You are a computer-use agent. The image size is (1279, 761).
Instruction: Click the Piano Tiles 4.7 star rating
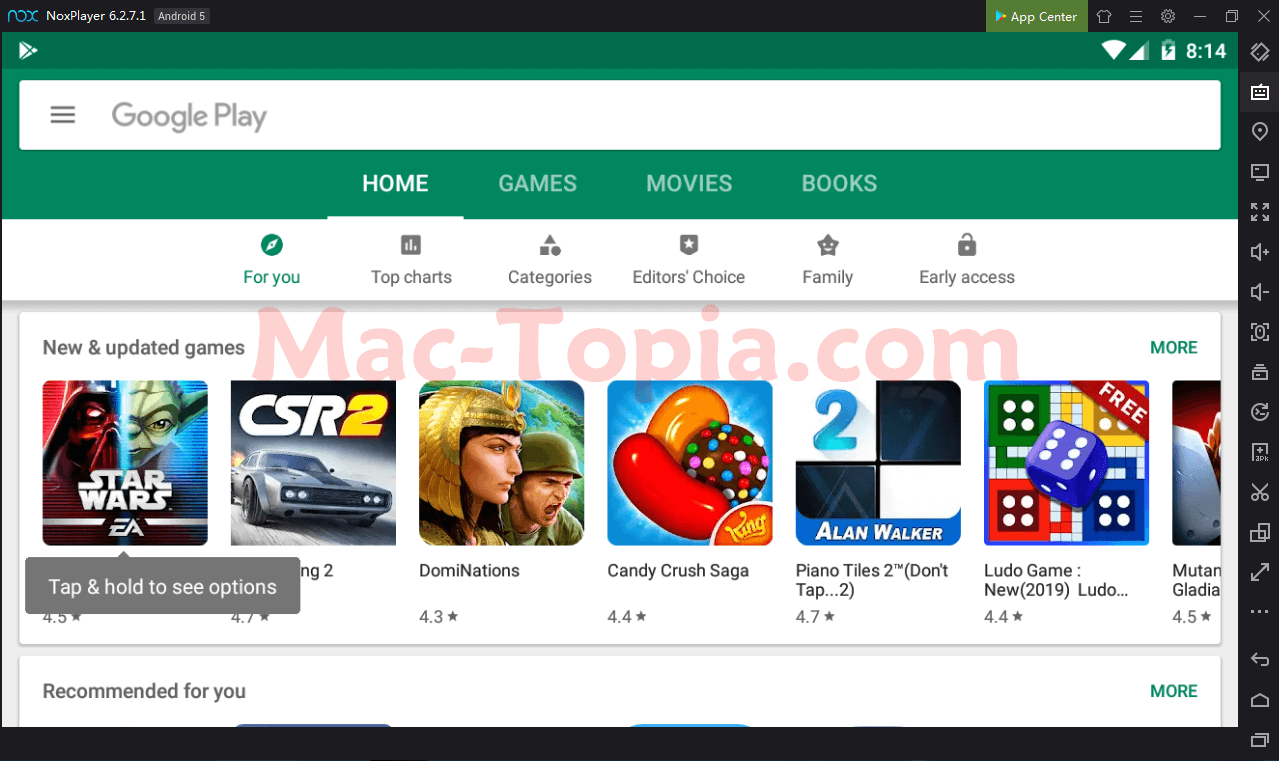coord(815,617)
